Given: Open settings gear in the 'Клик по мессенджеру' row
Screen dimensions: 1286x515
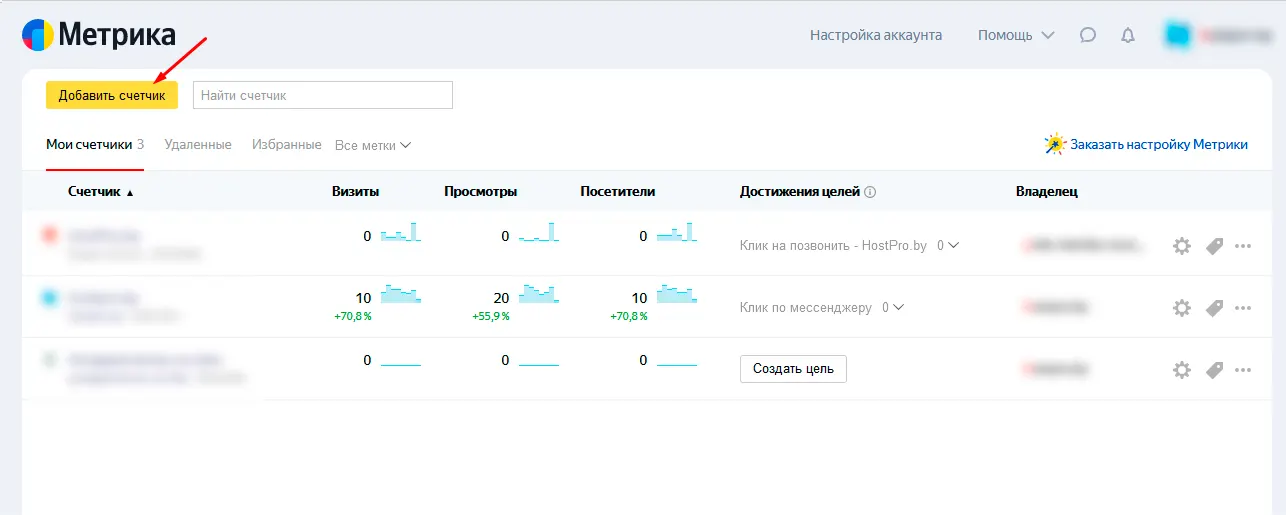Looking at the screenshot, I should coord(1182,308).
